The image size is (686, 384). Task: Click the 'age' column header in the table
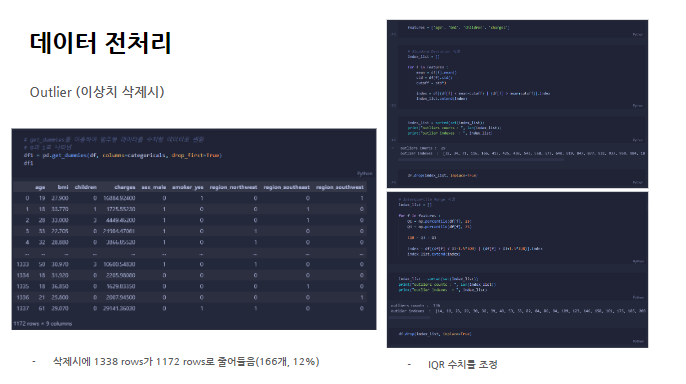pos(40,187)
